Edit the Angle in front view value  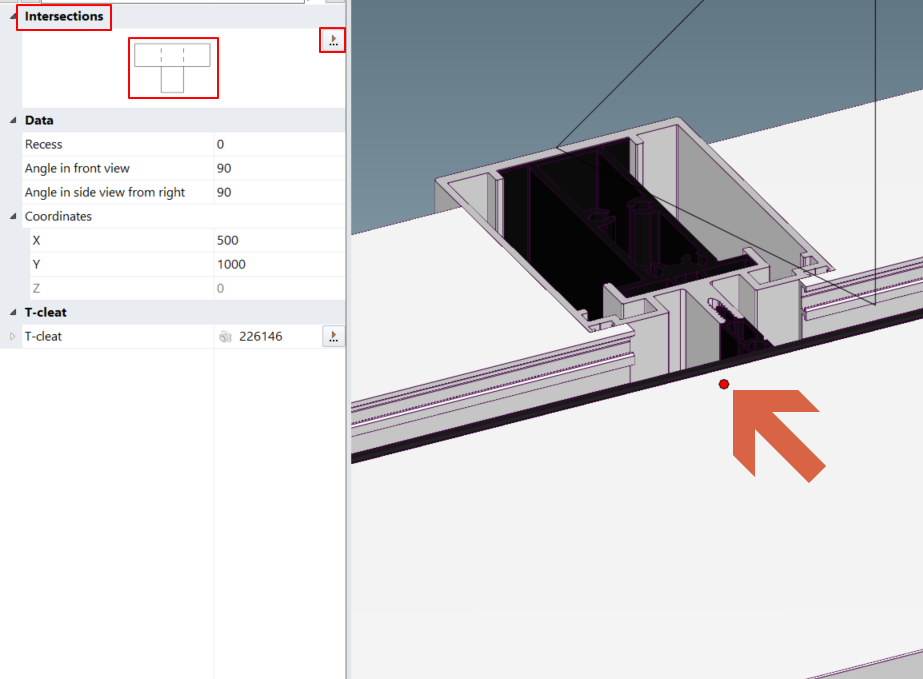click(x=278, y=168)
